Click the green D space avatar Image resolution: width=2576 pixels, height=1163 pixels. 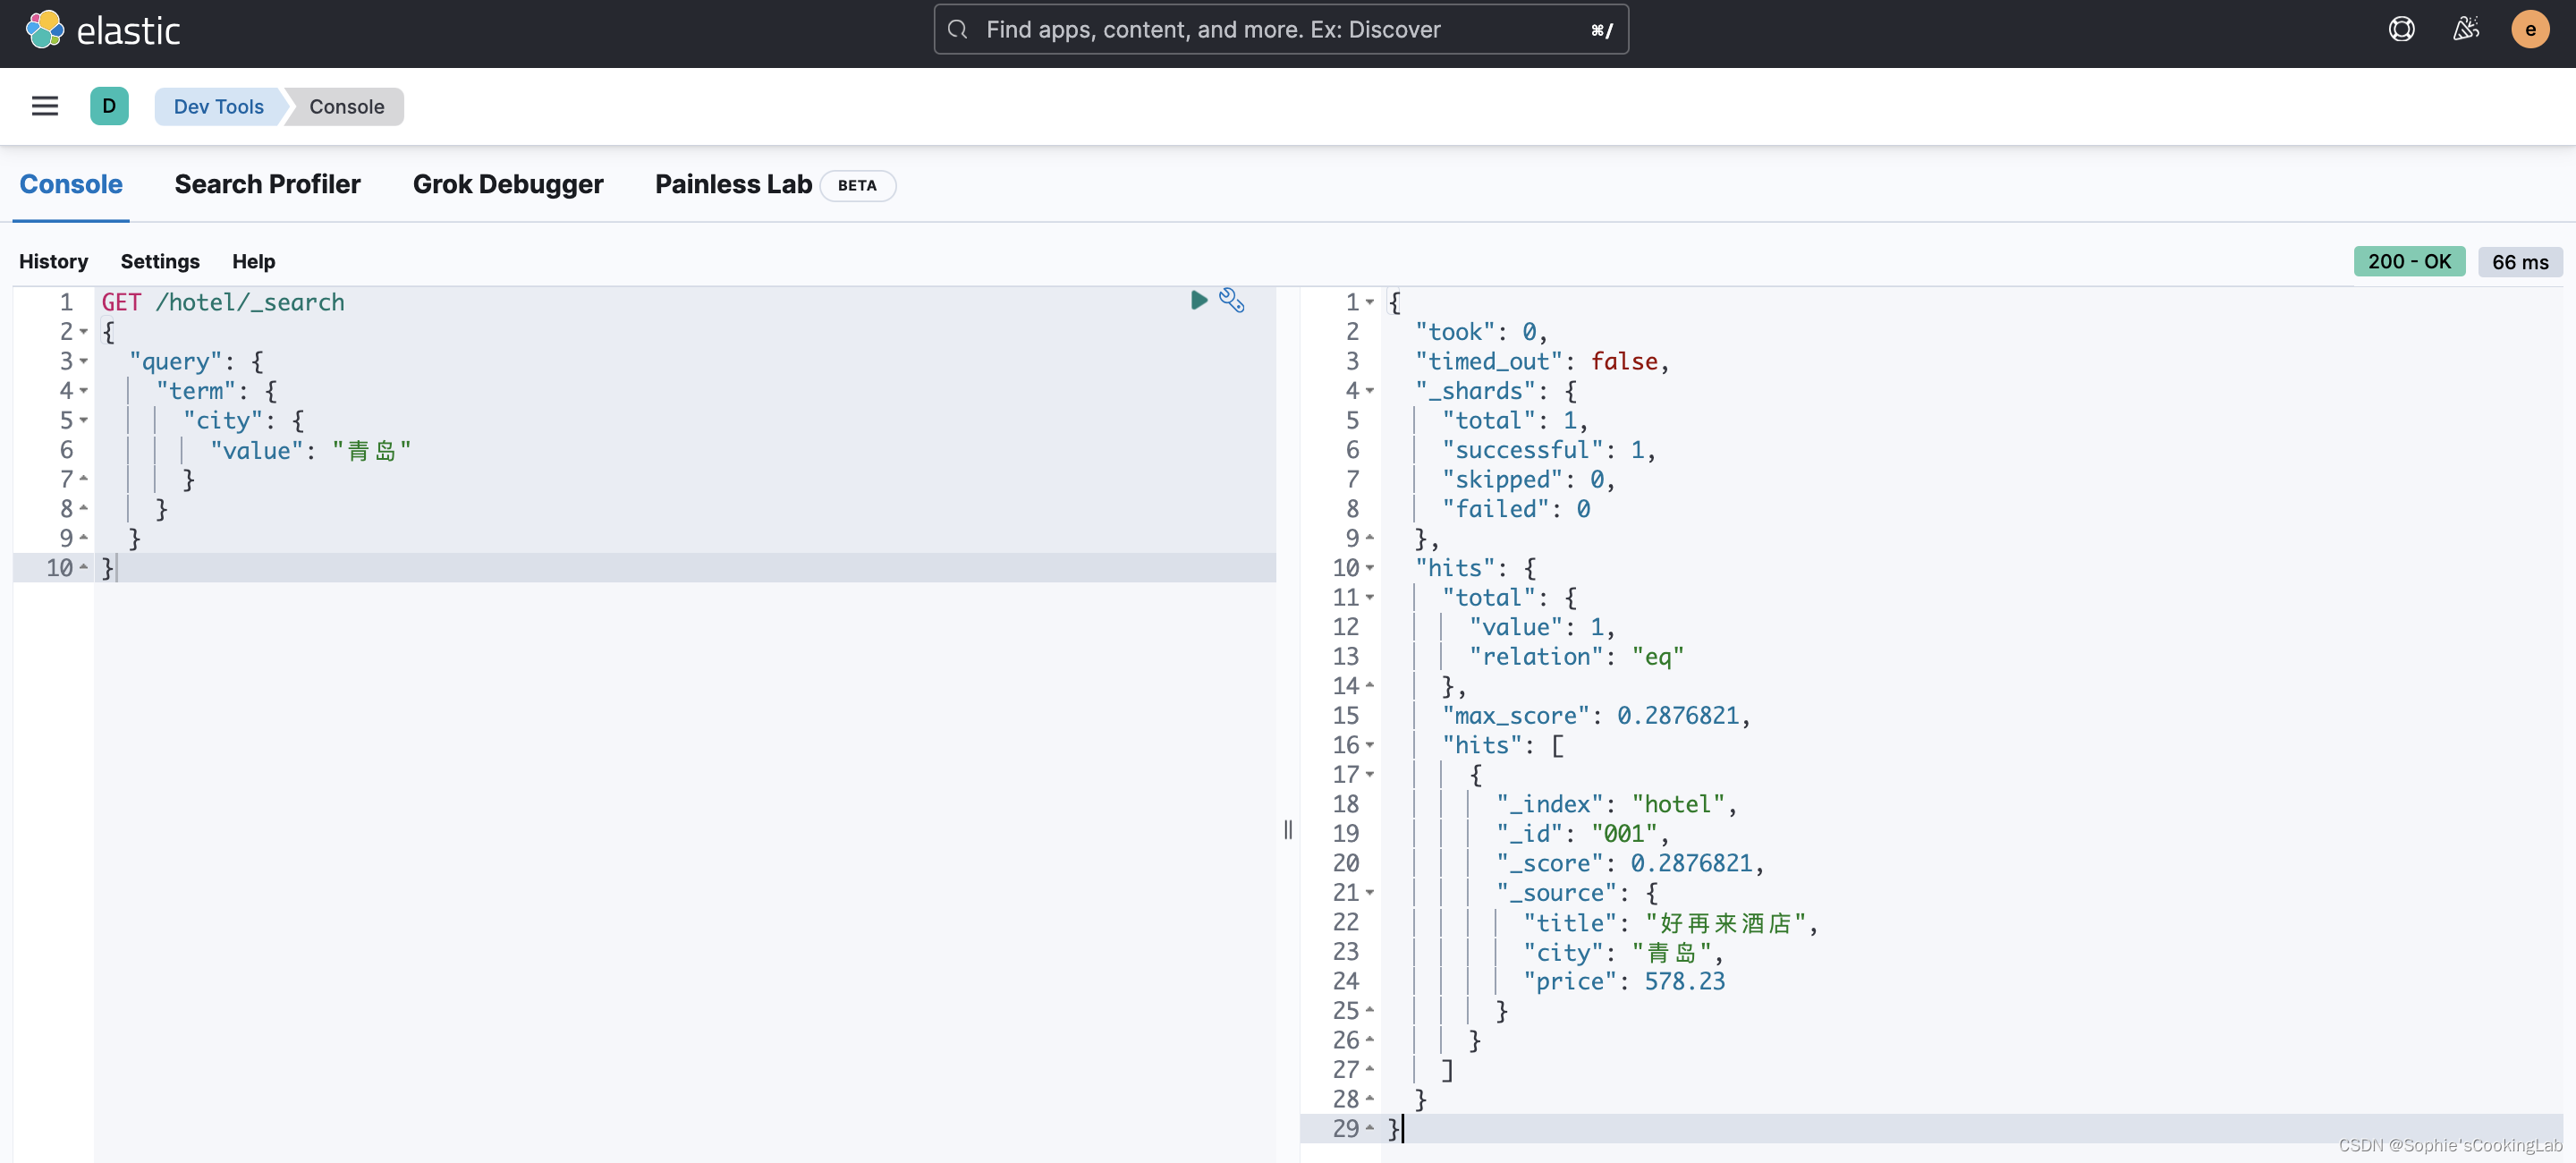click(x=109, y=106)
